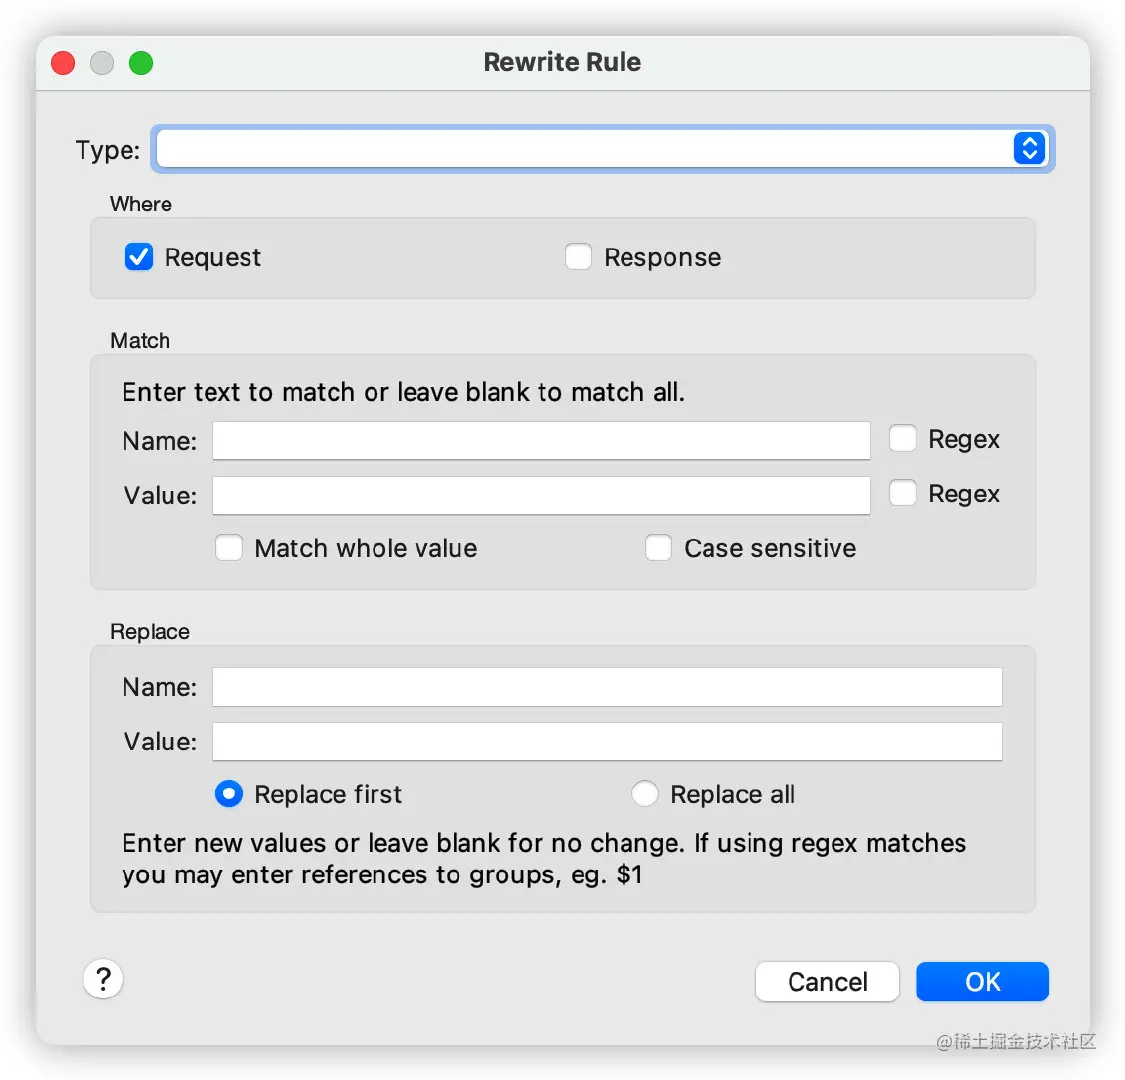Enable the Response checkbox

[x=578, y=257]
